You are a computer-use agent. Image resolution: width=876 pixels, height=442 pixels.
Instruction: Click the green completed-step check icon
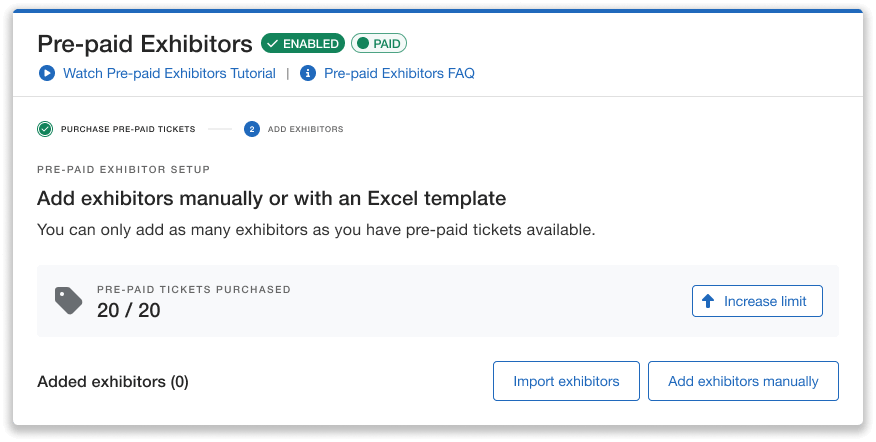point(45,129)
